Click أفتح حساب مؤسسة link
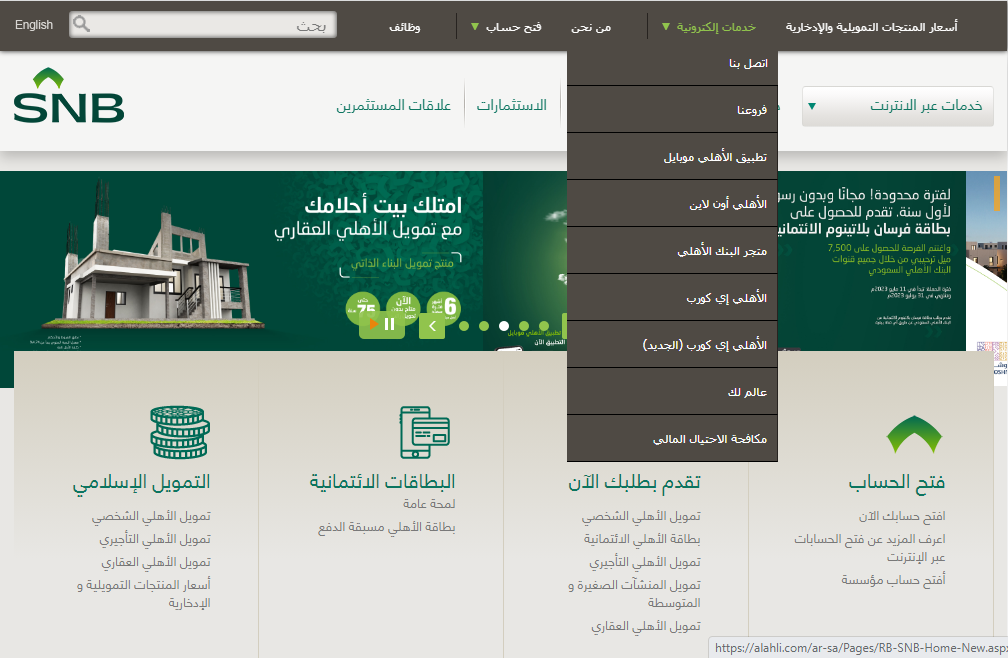Viewport: 1008px width, 658px height. click(x=893, y=580)
